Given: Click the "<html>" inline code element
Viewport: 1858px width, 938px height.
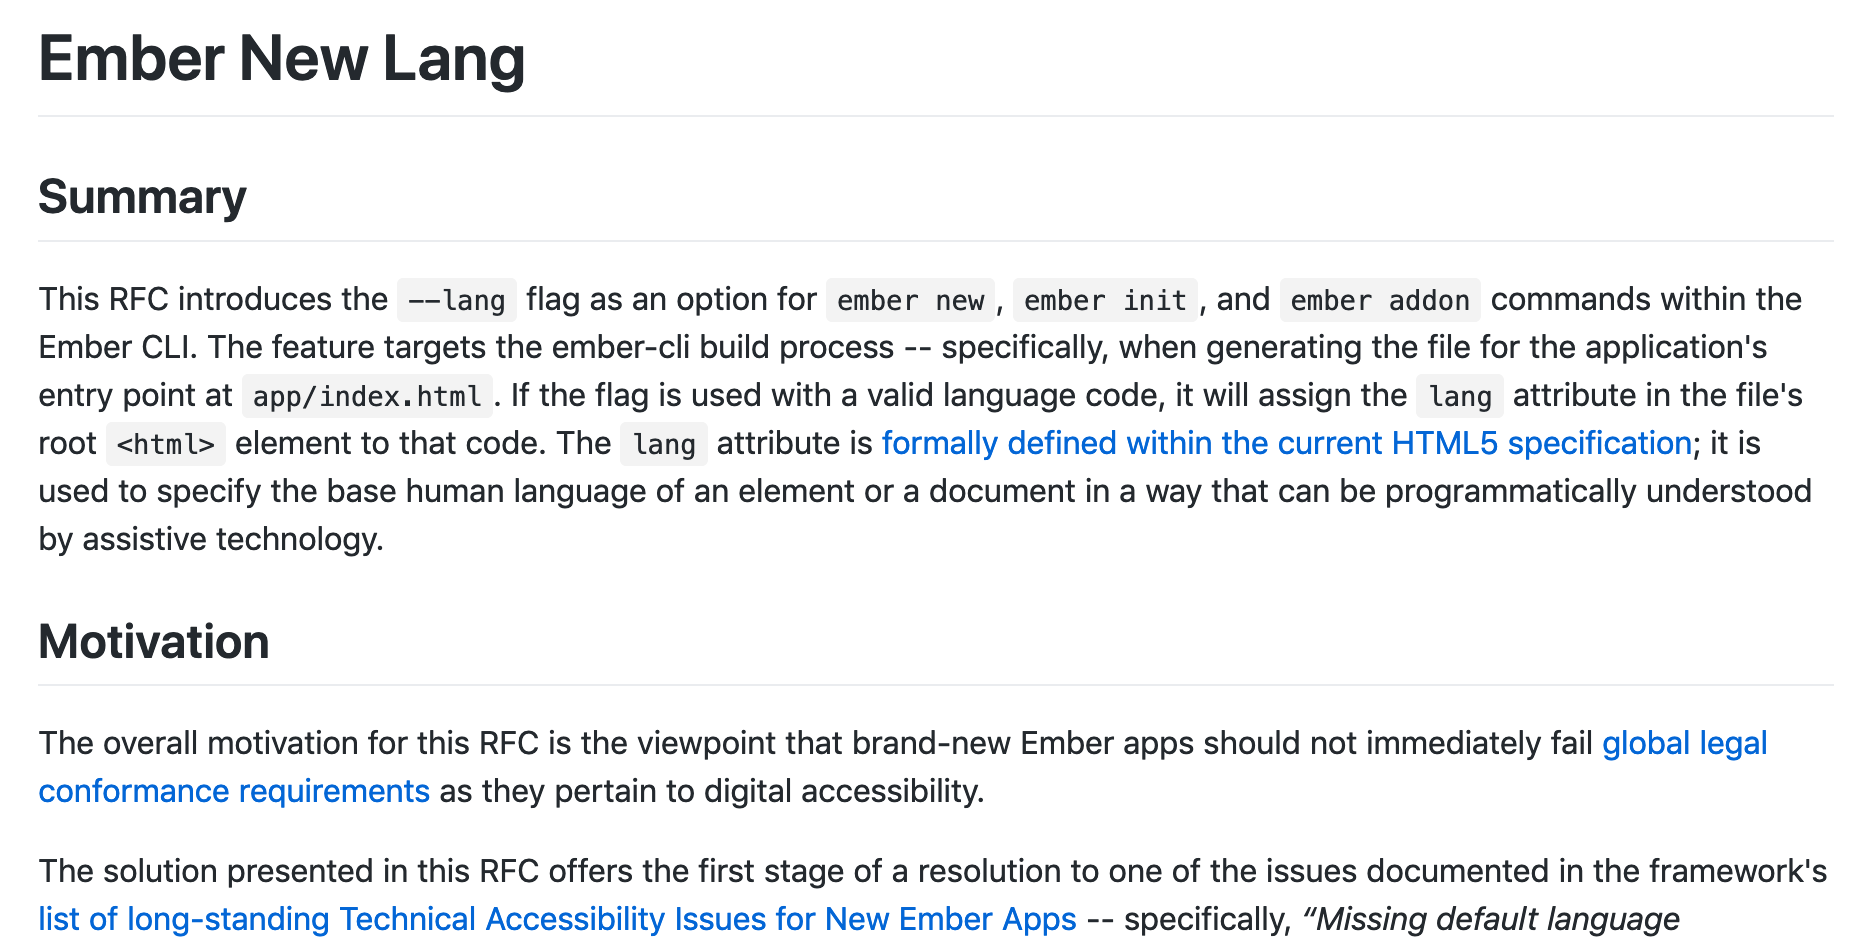Looking at the screenshot, I should [166, 444].
